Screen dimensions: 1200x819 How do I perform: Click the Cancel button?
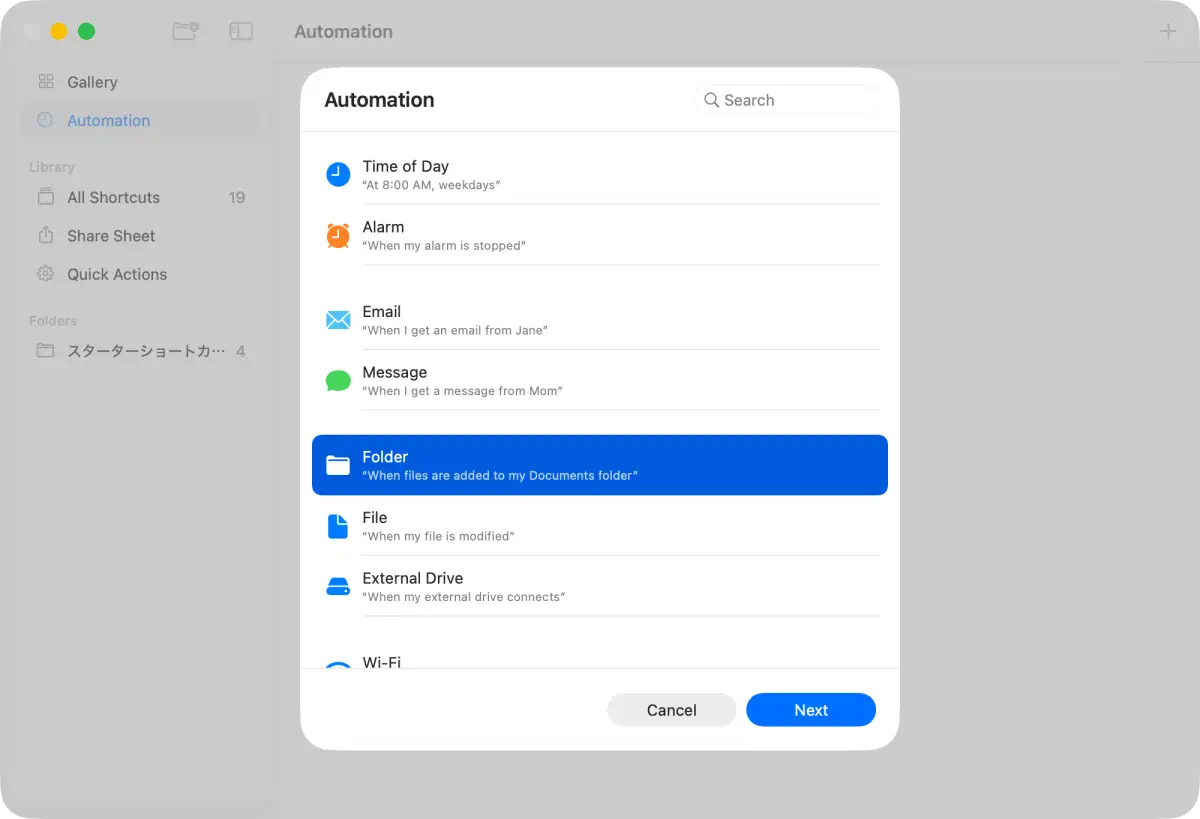(671, 710)
